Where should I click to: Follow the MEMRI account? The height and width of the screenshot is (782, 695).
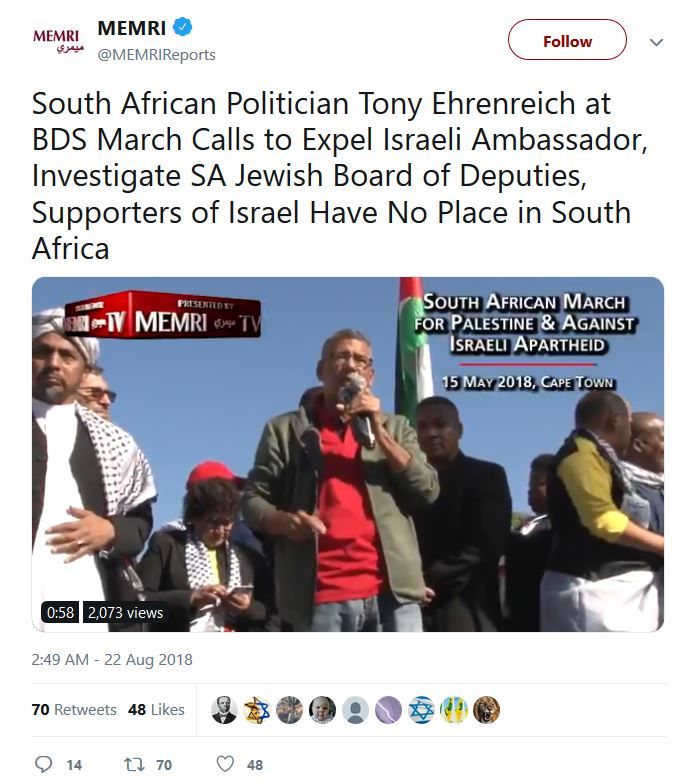567,40
